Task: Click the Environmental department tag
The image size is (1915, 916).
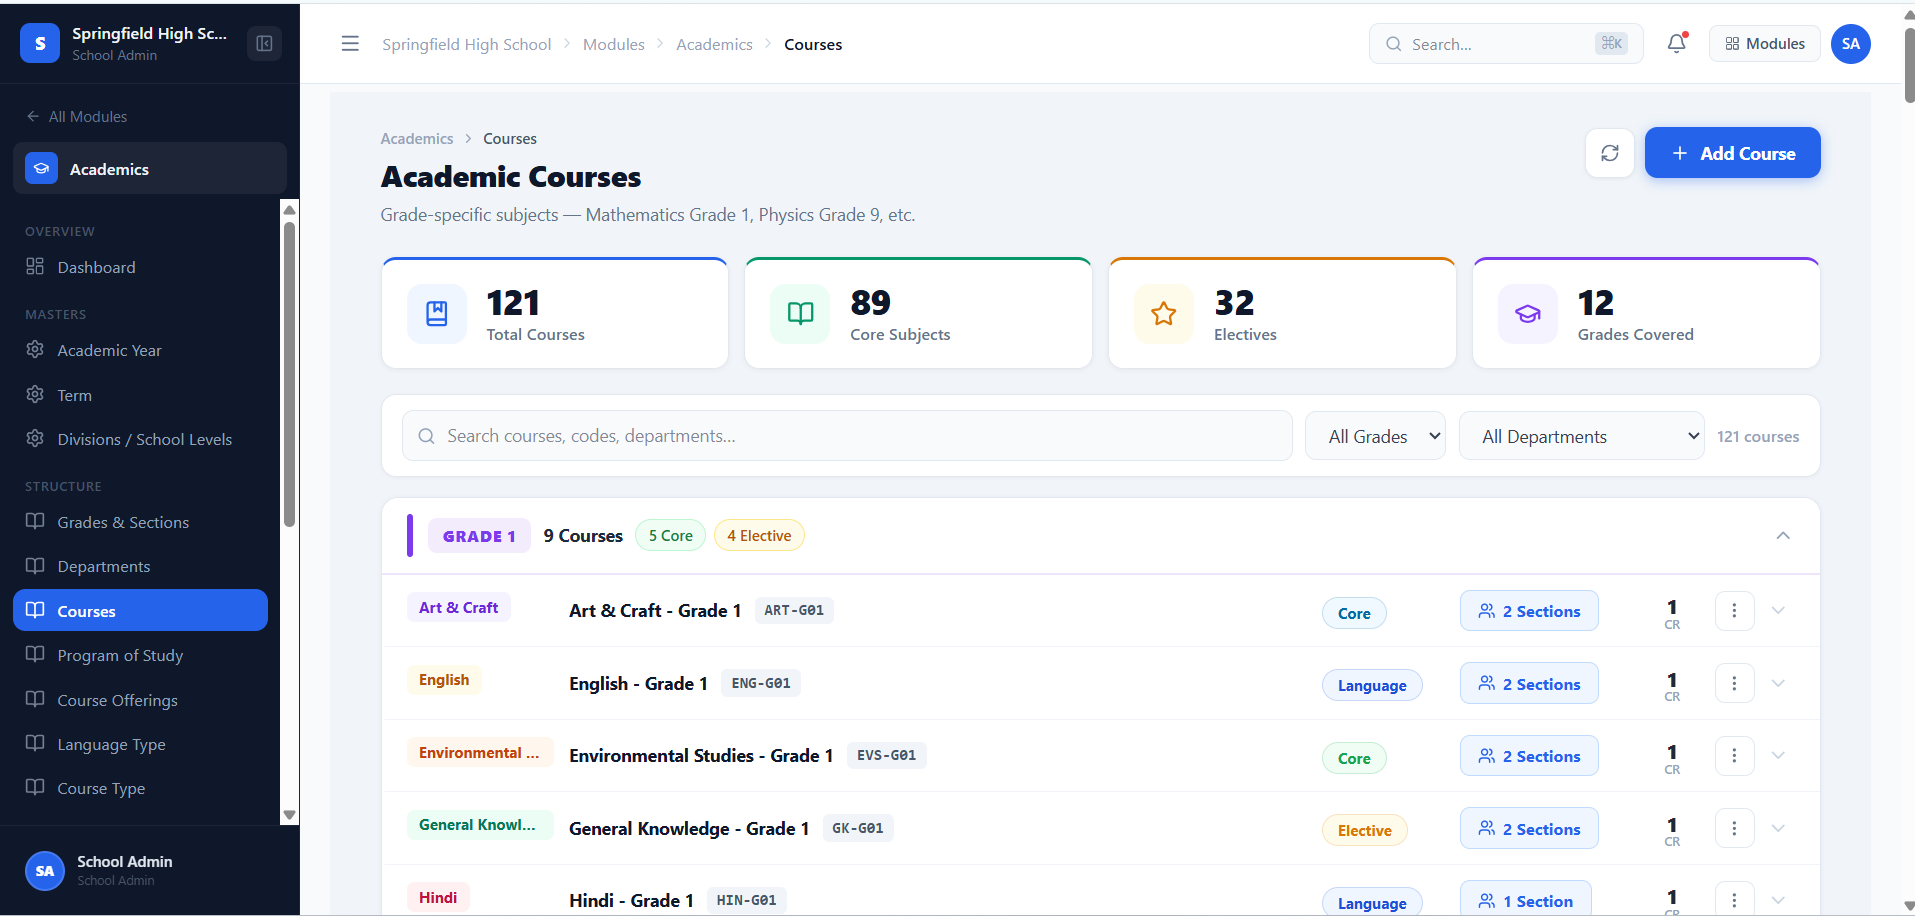Action: click(x=479, y=752)
